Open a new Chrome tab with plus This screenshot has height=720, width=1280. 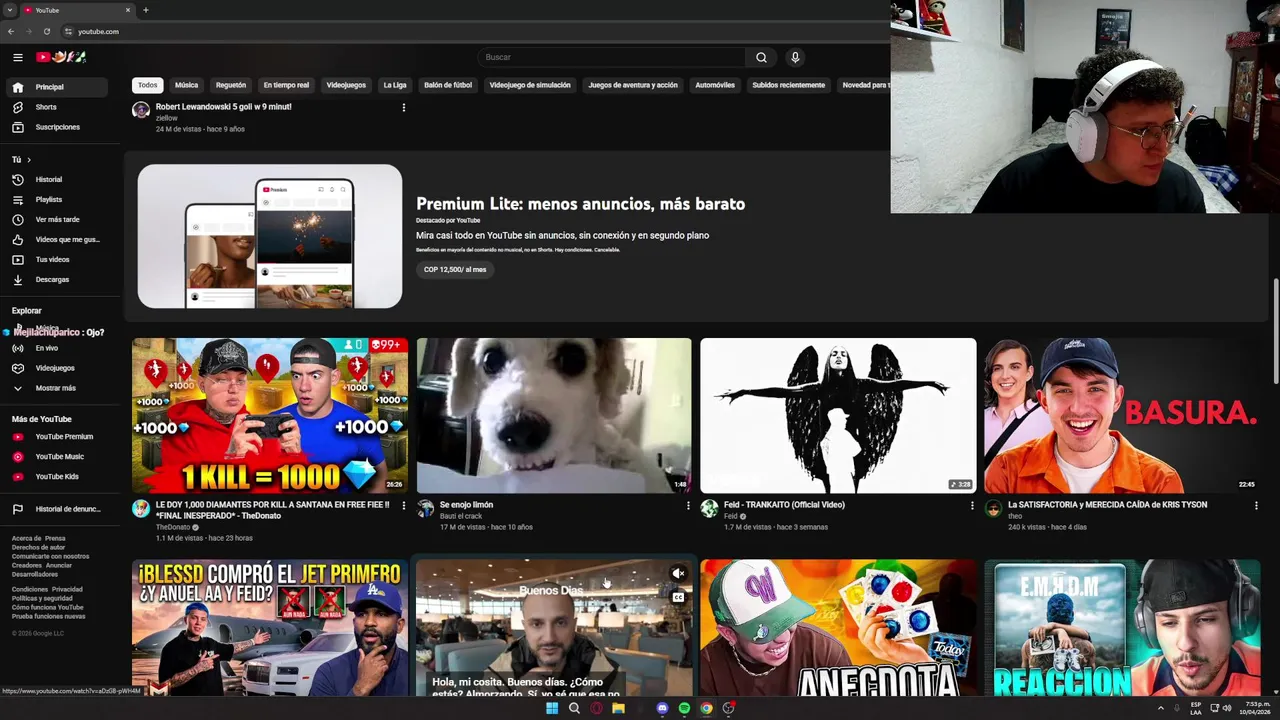tap(146, 10)
